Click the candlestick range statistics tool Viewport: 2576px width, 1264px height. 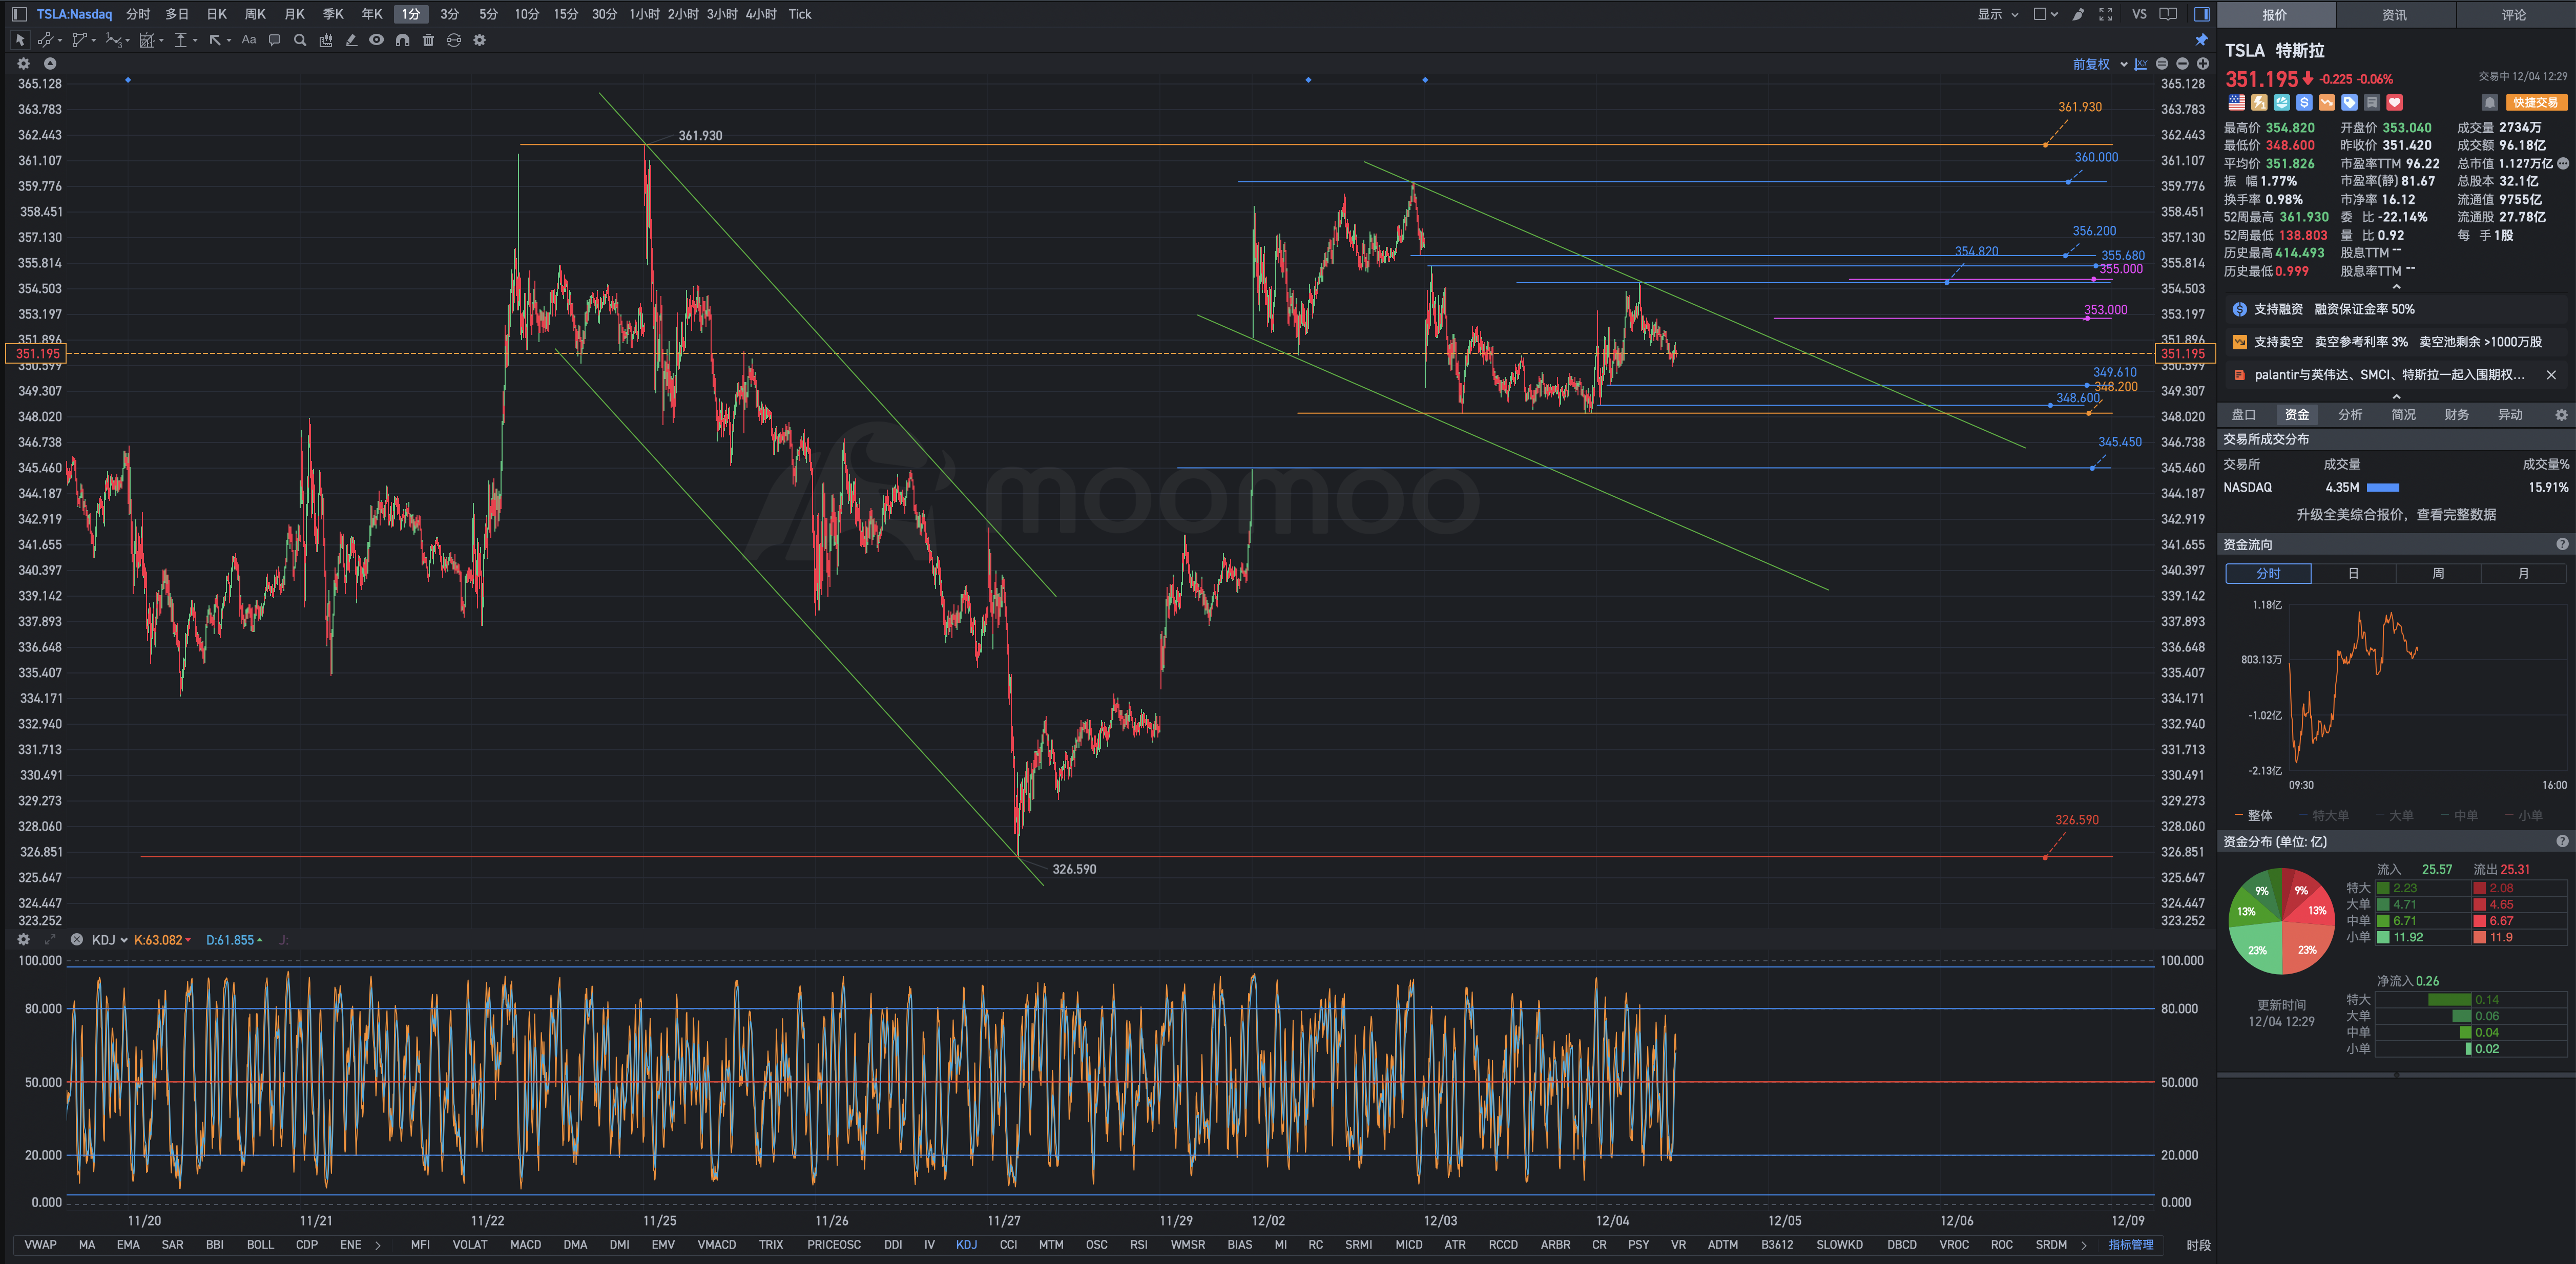tap(325, 40)
